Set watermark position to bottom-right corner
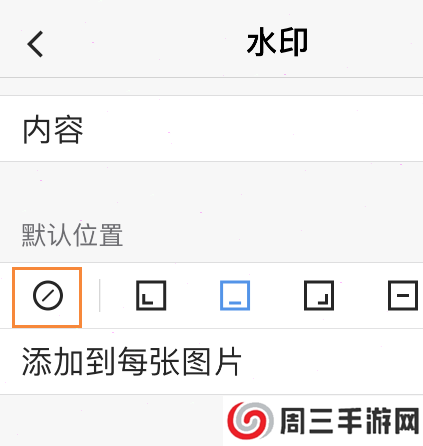The width and height of the screenshot is (423, 446). point(319,296)
